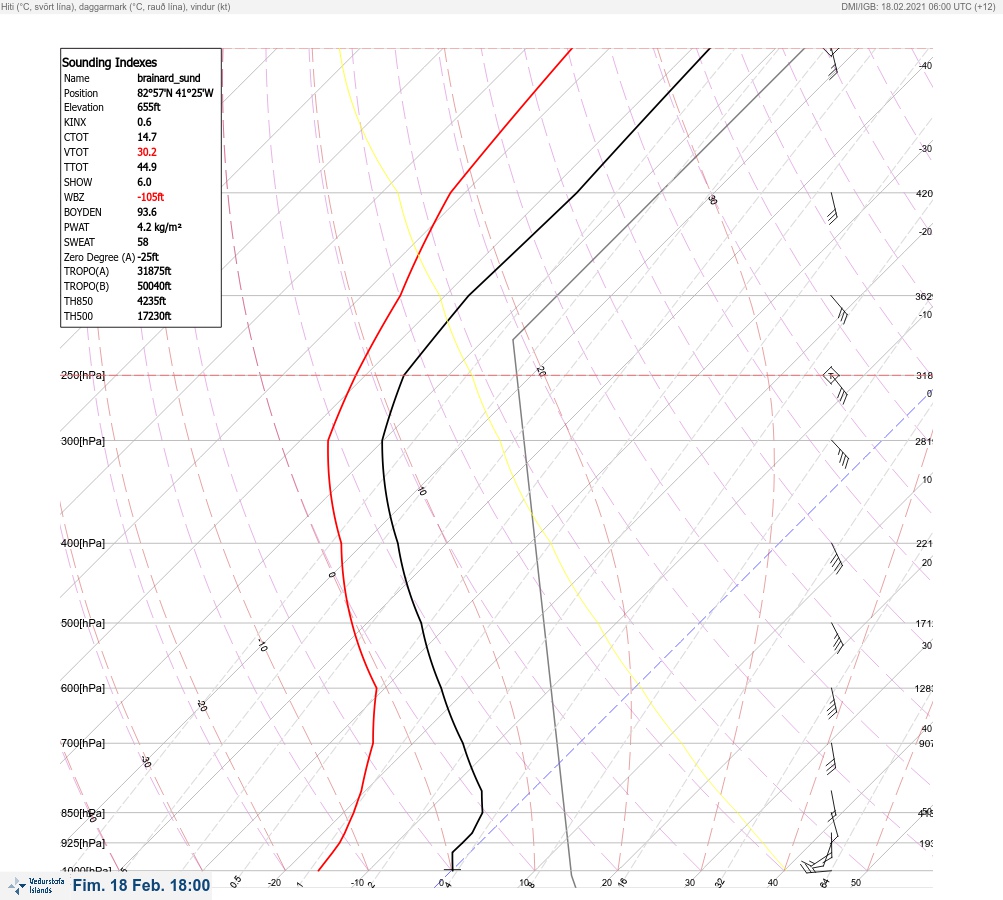Click the Elevation value '655ft'
1003x900 pixels.
click(148, 107)
